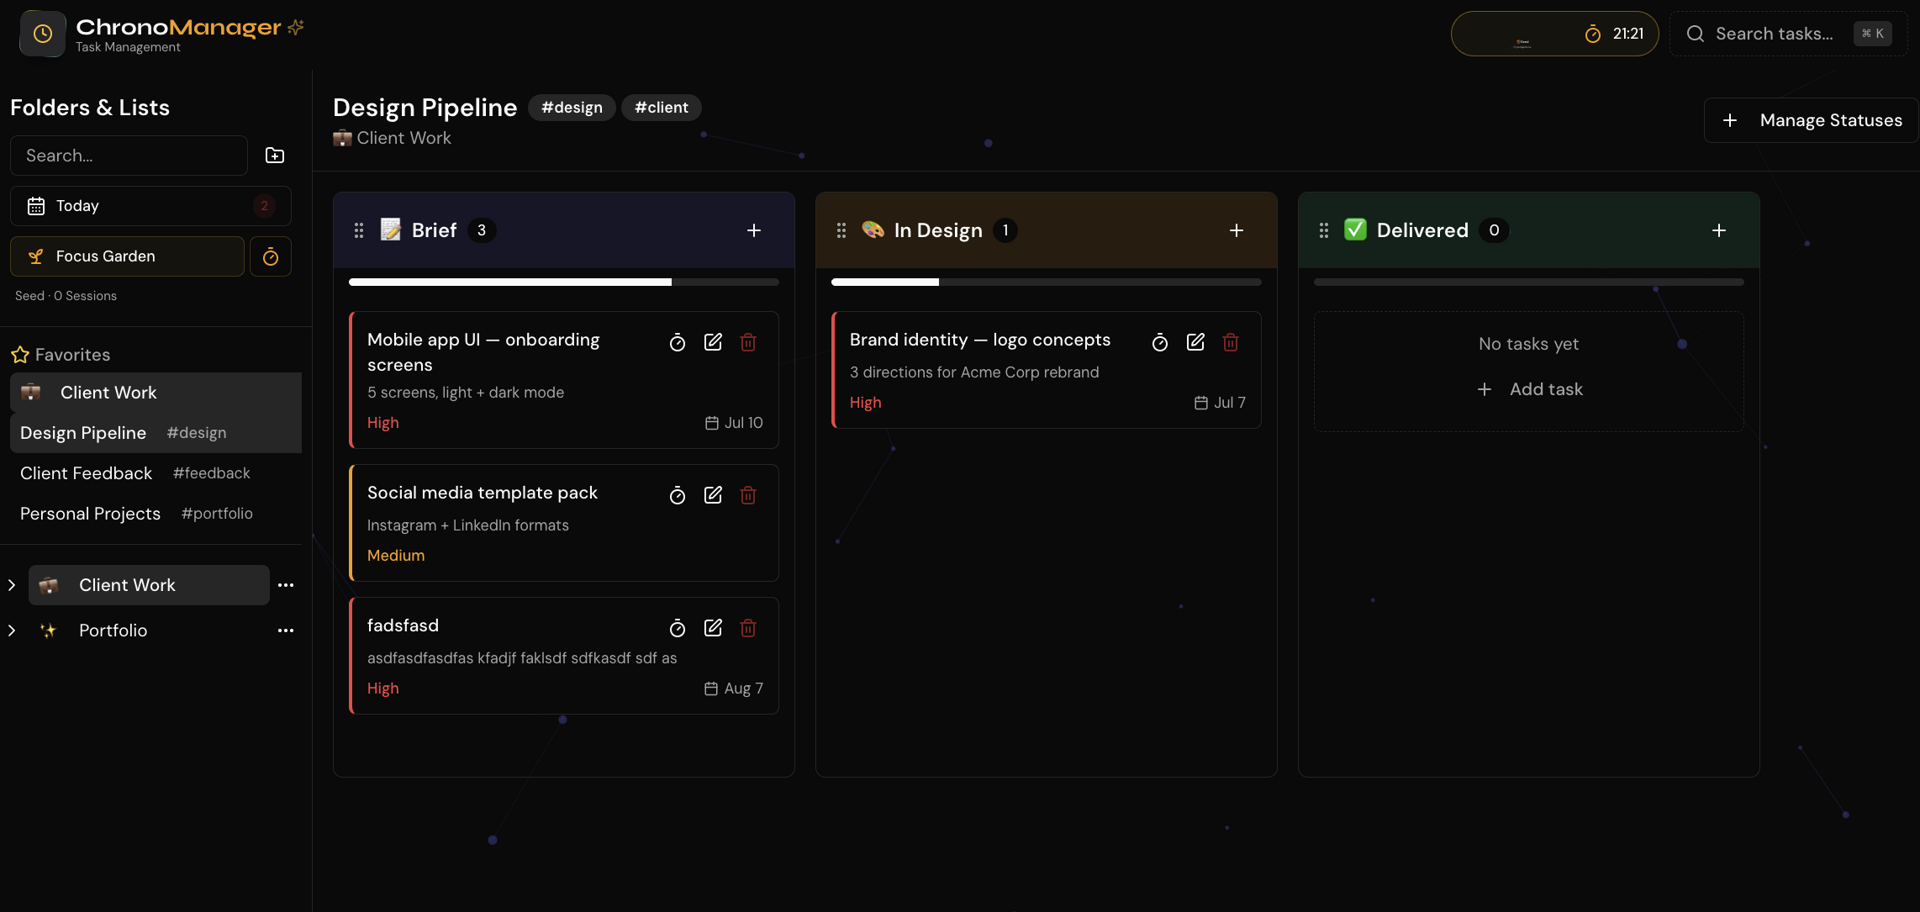1920x912 pixels.
Task: Start the Focus Garden timer icon button
Action: (270, 257)
